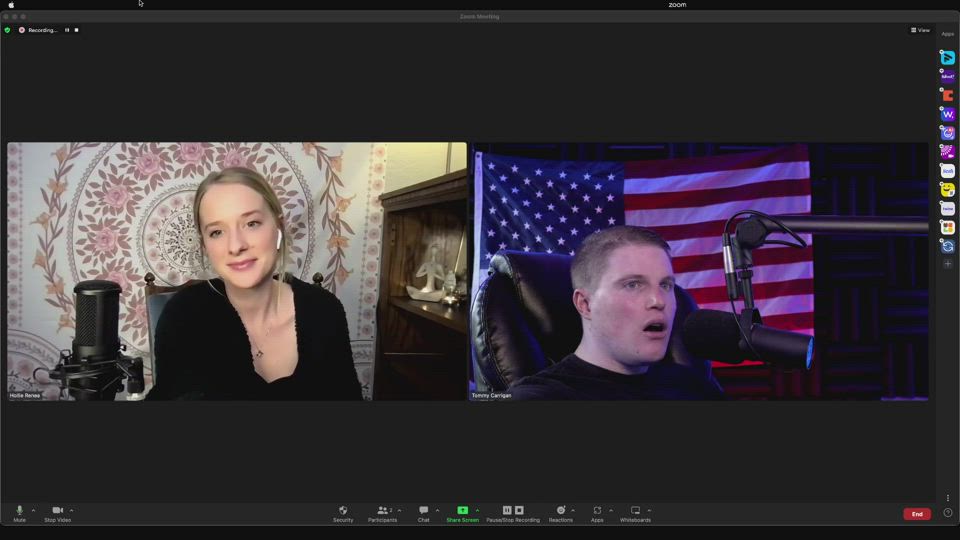Click the green encryption shield icon

pos(7,30)
